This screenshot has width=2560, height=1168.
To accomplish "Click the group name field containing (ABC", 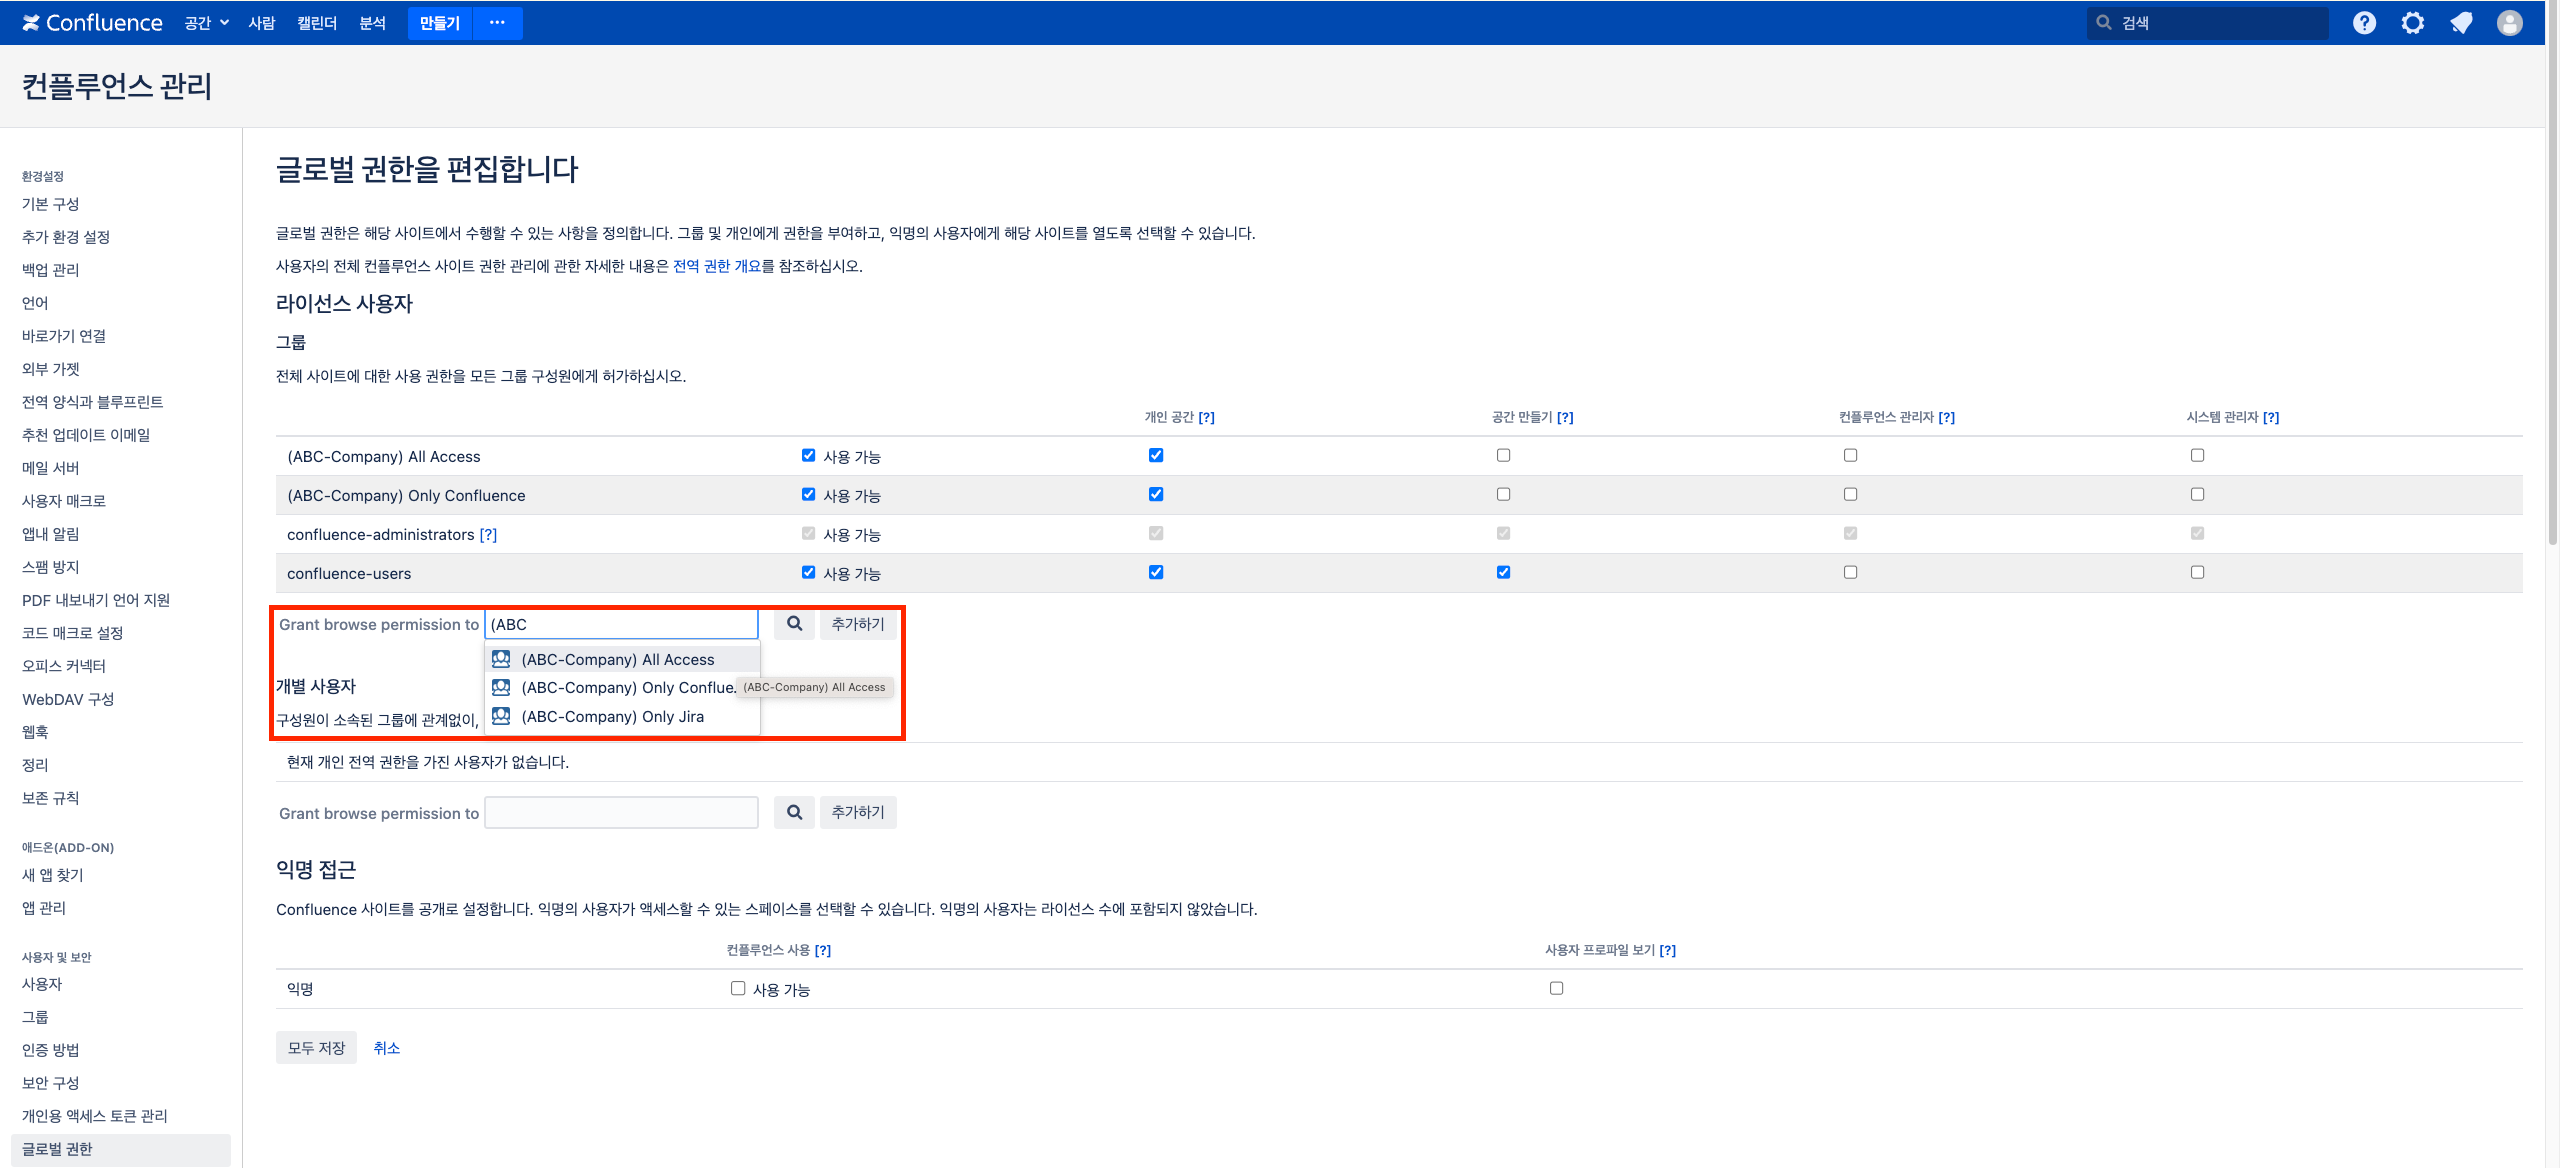I will pyautogui.click(x=621, y=624).
